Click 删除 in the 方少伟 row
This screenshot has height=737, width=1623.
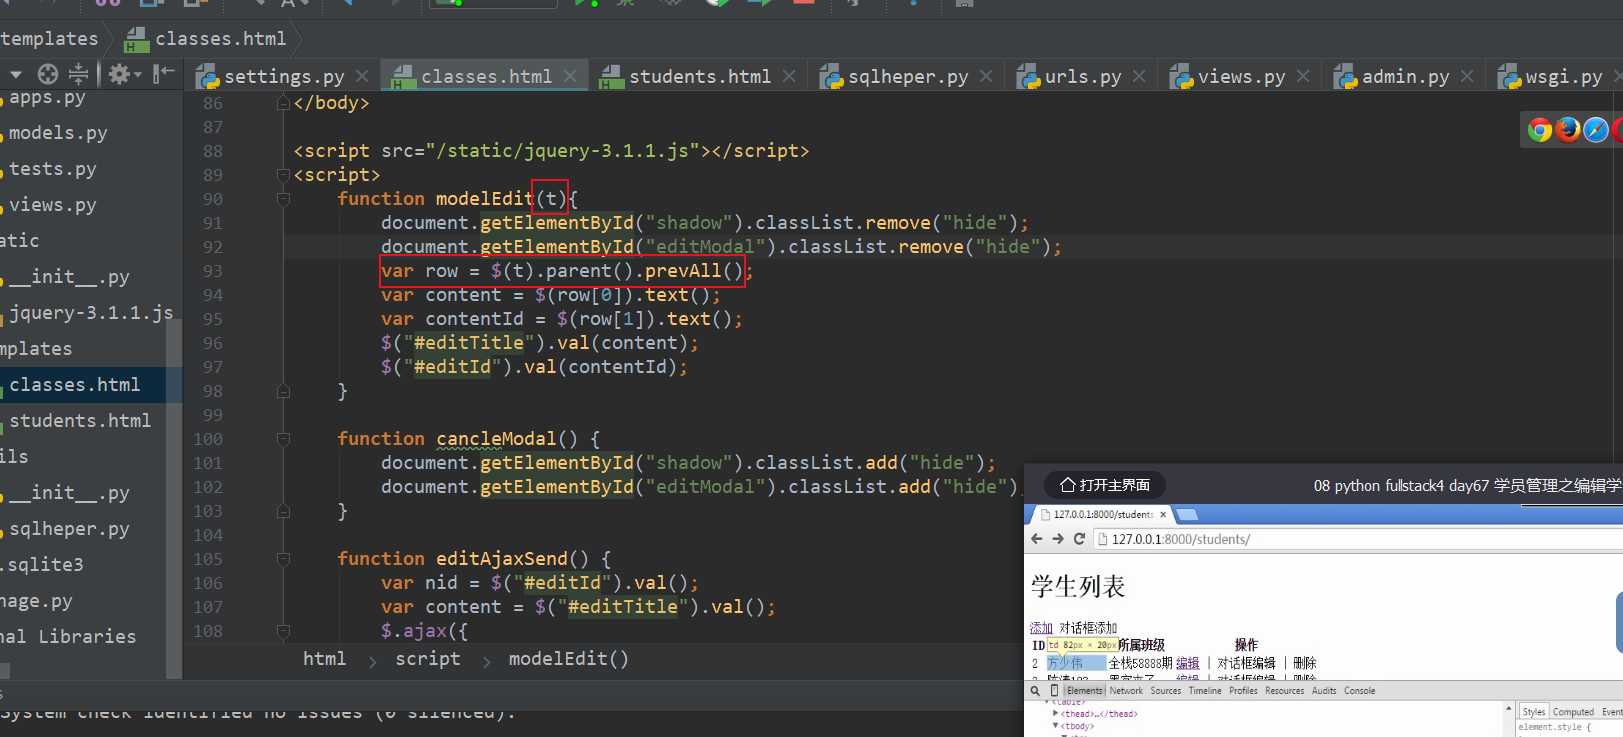[x=1304, y=663]
